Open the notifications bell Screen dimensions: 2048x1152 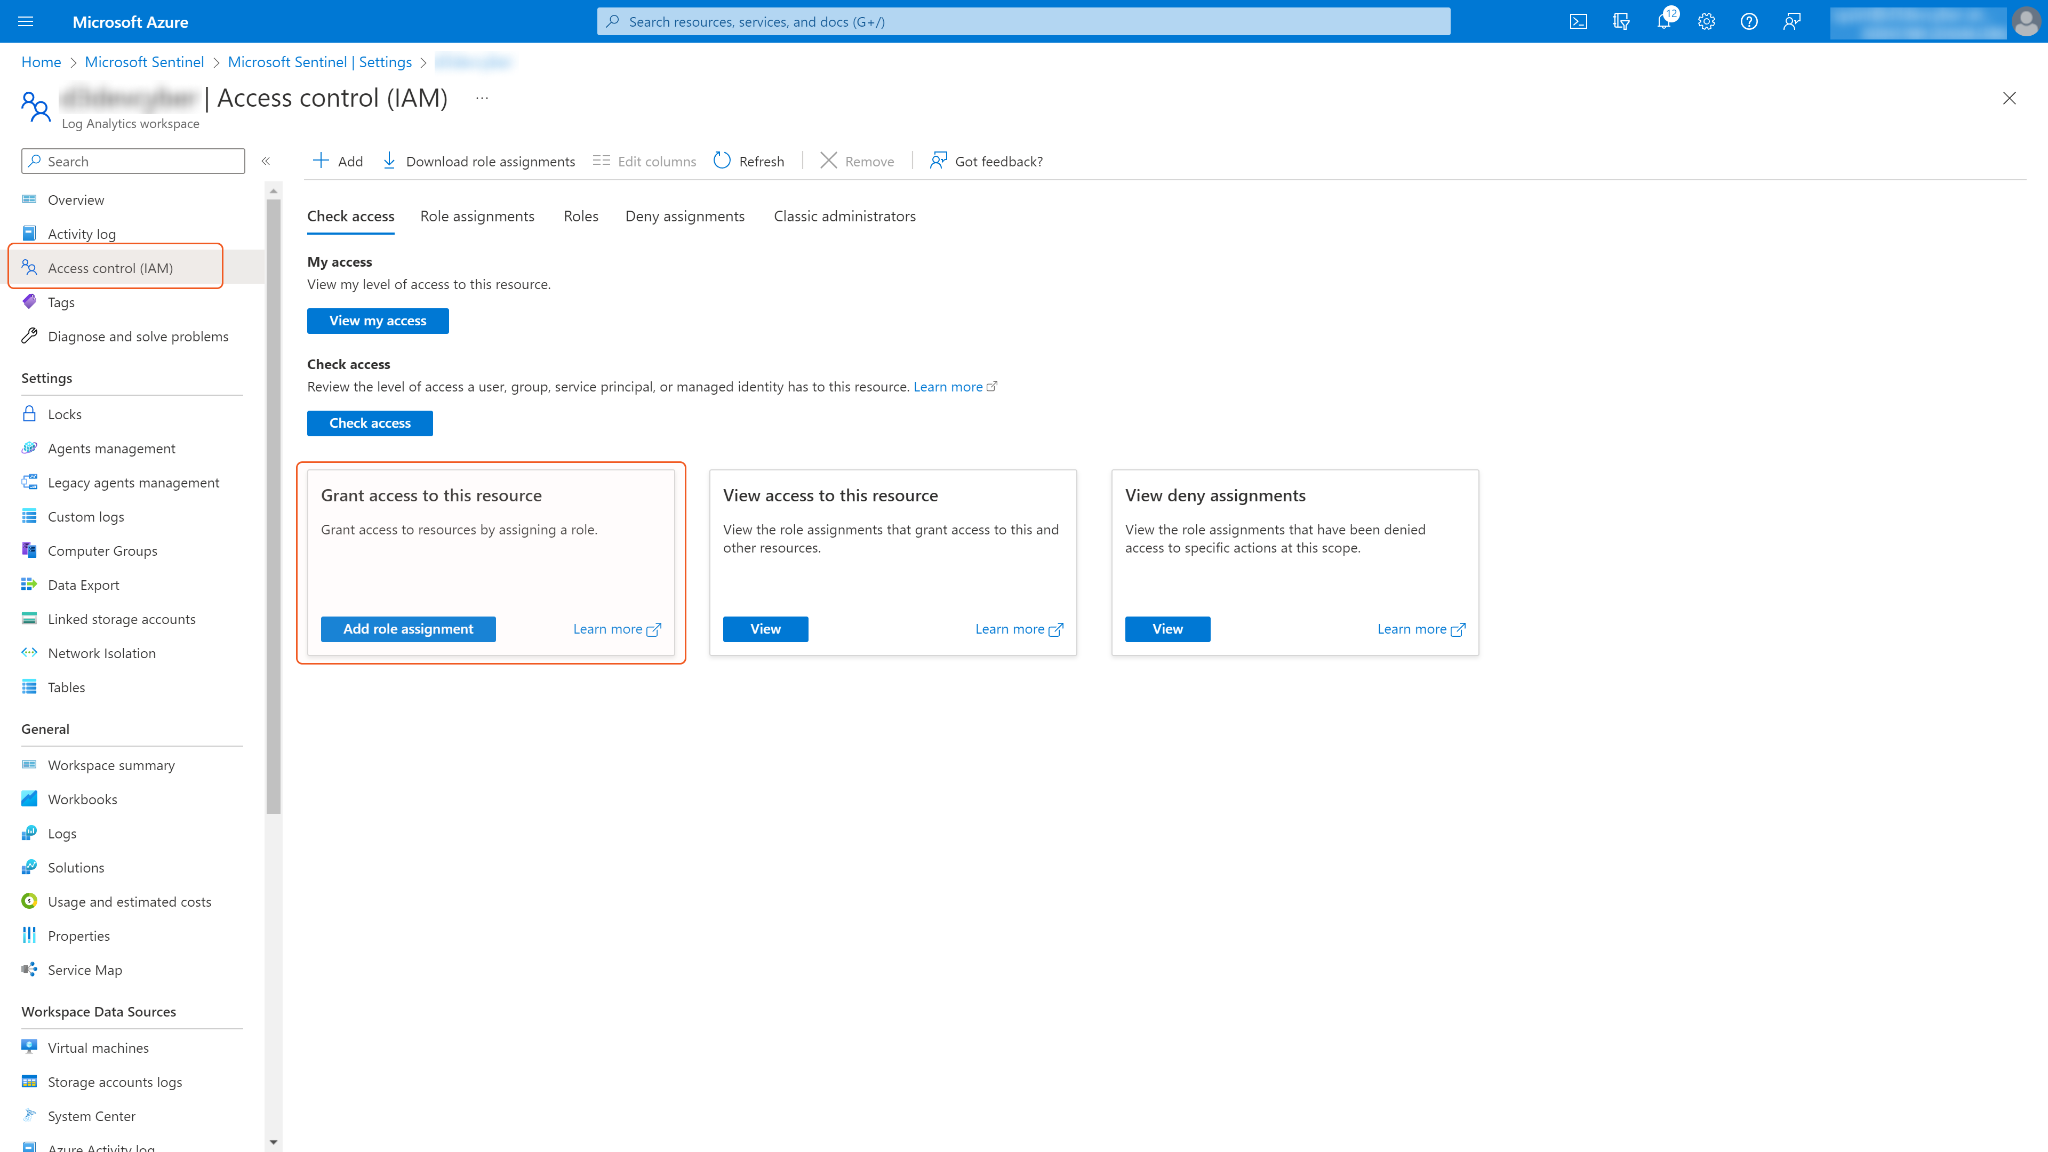(x=1664, y=22)
